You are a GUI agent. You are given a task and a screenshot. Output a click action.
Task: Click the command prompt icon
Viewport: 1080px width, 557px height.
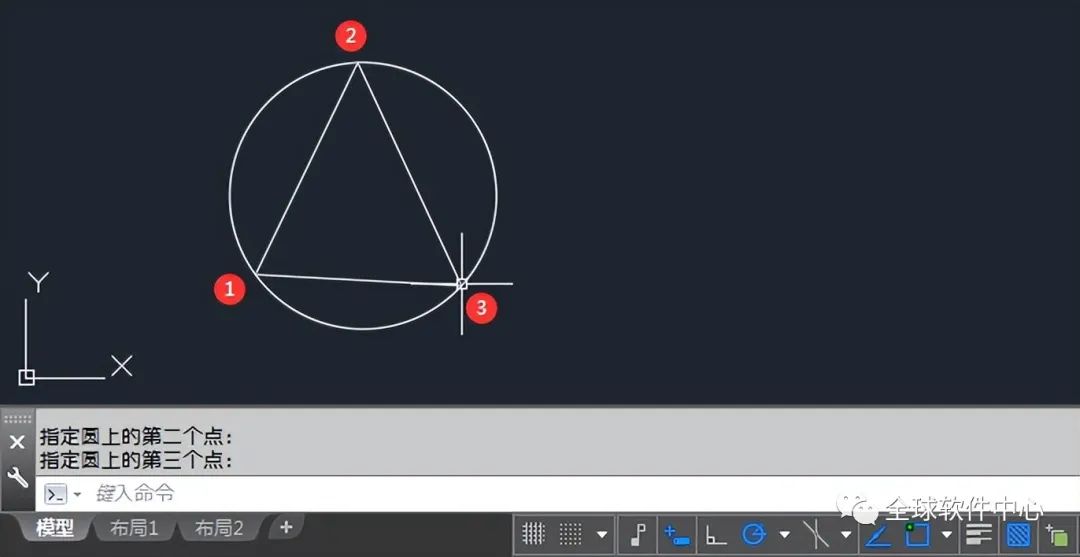(56, 494)
